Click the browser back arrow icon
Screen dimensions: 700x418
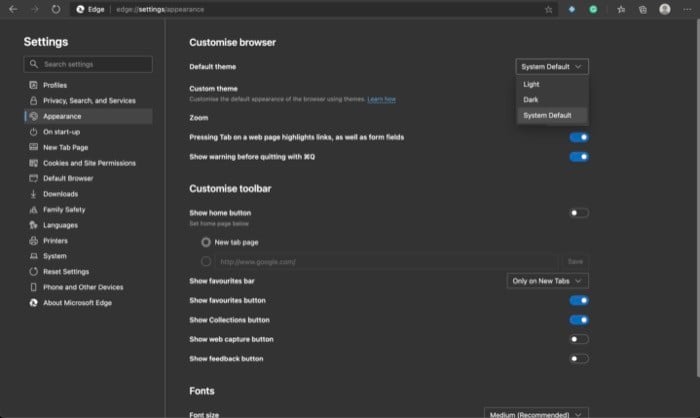coord(13,9)
